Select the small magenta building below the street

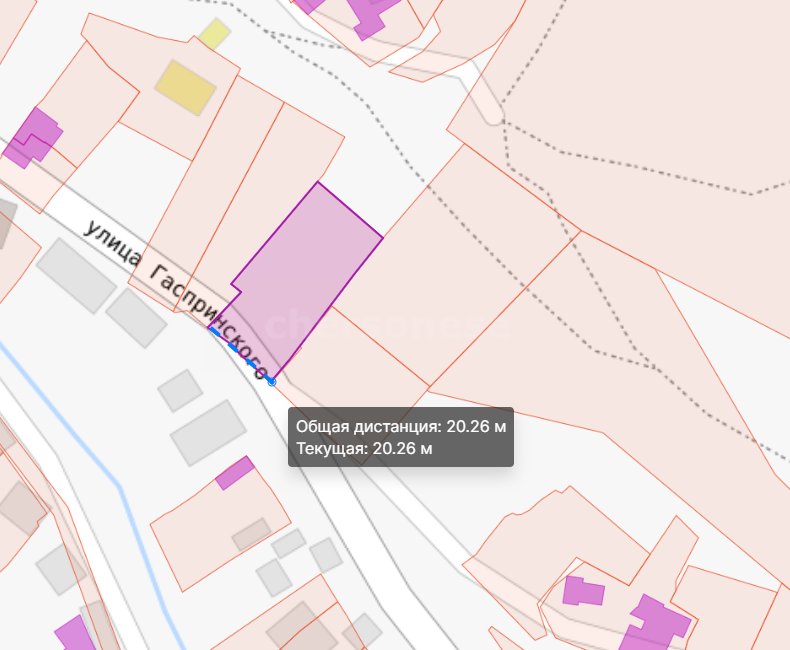[235, 473]
